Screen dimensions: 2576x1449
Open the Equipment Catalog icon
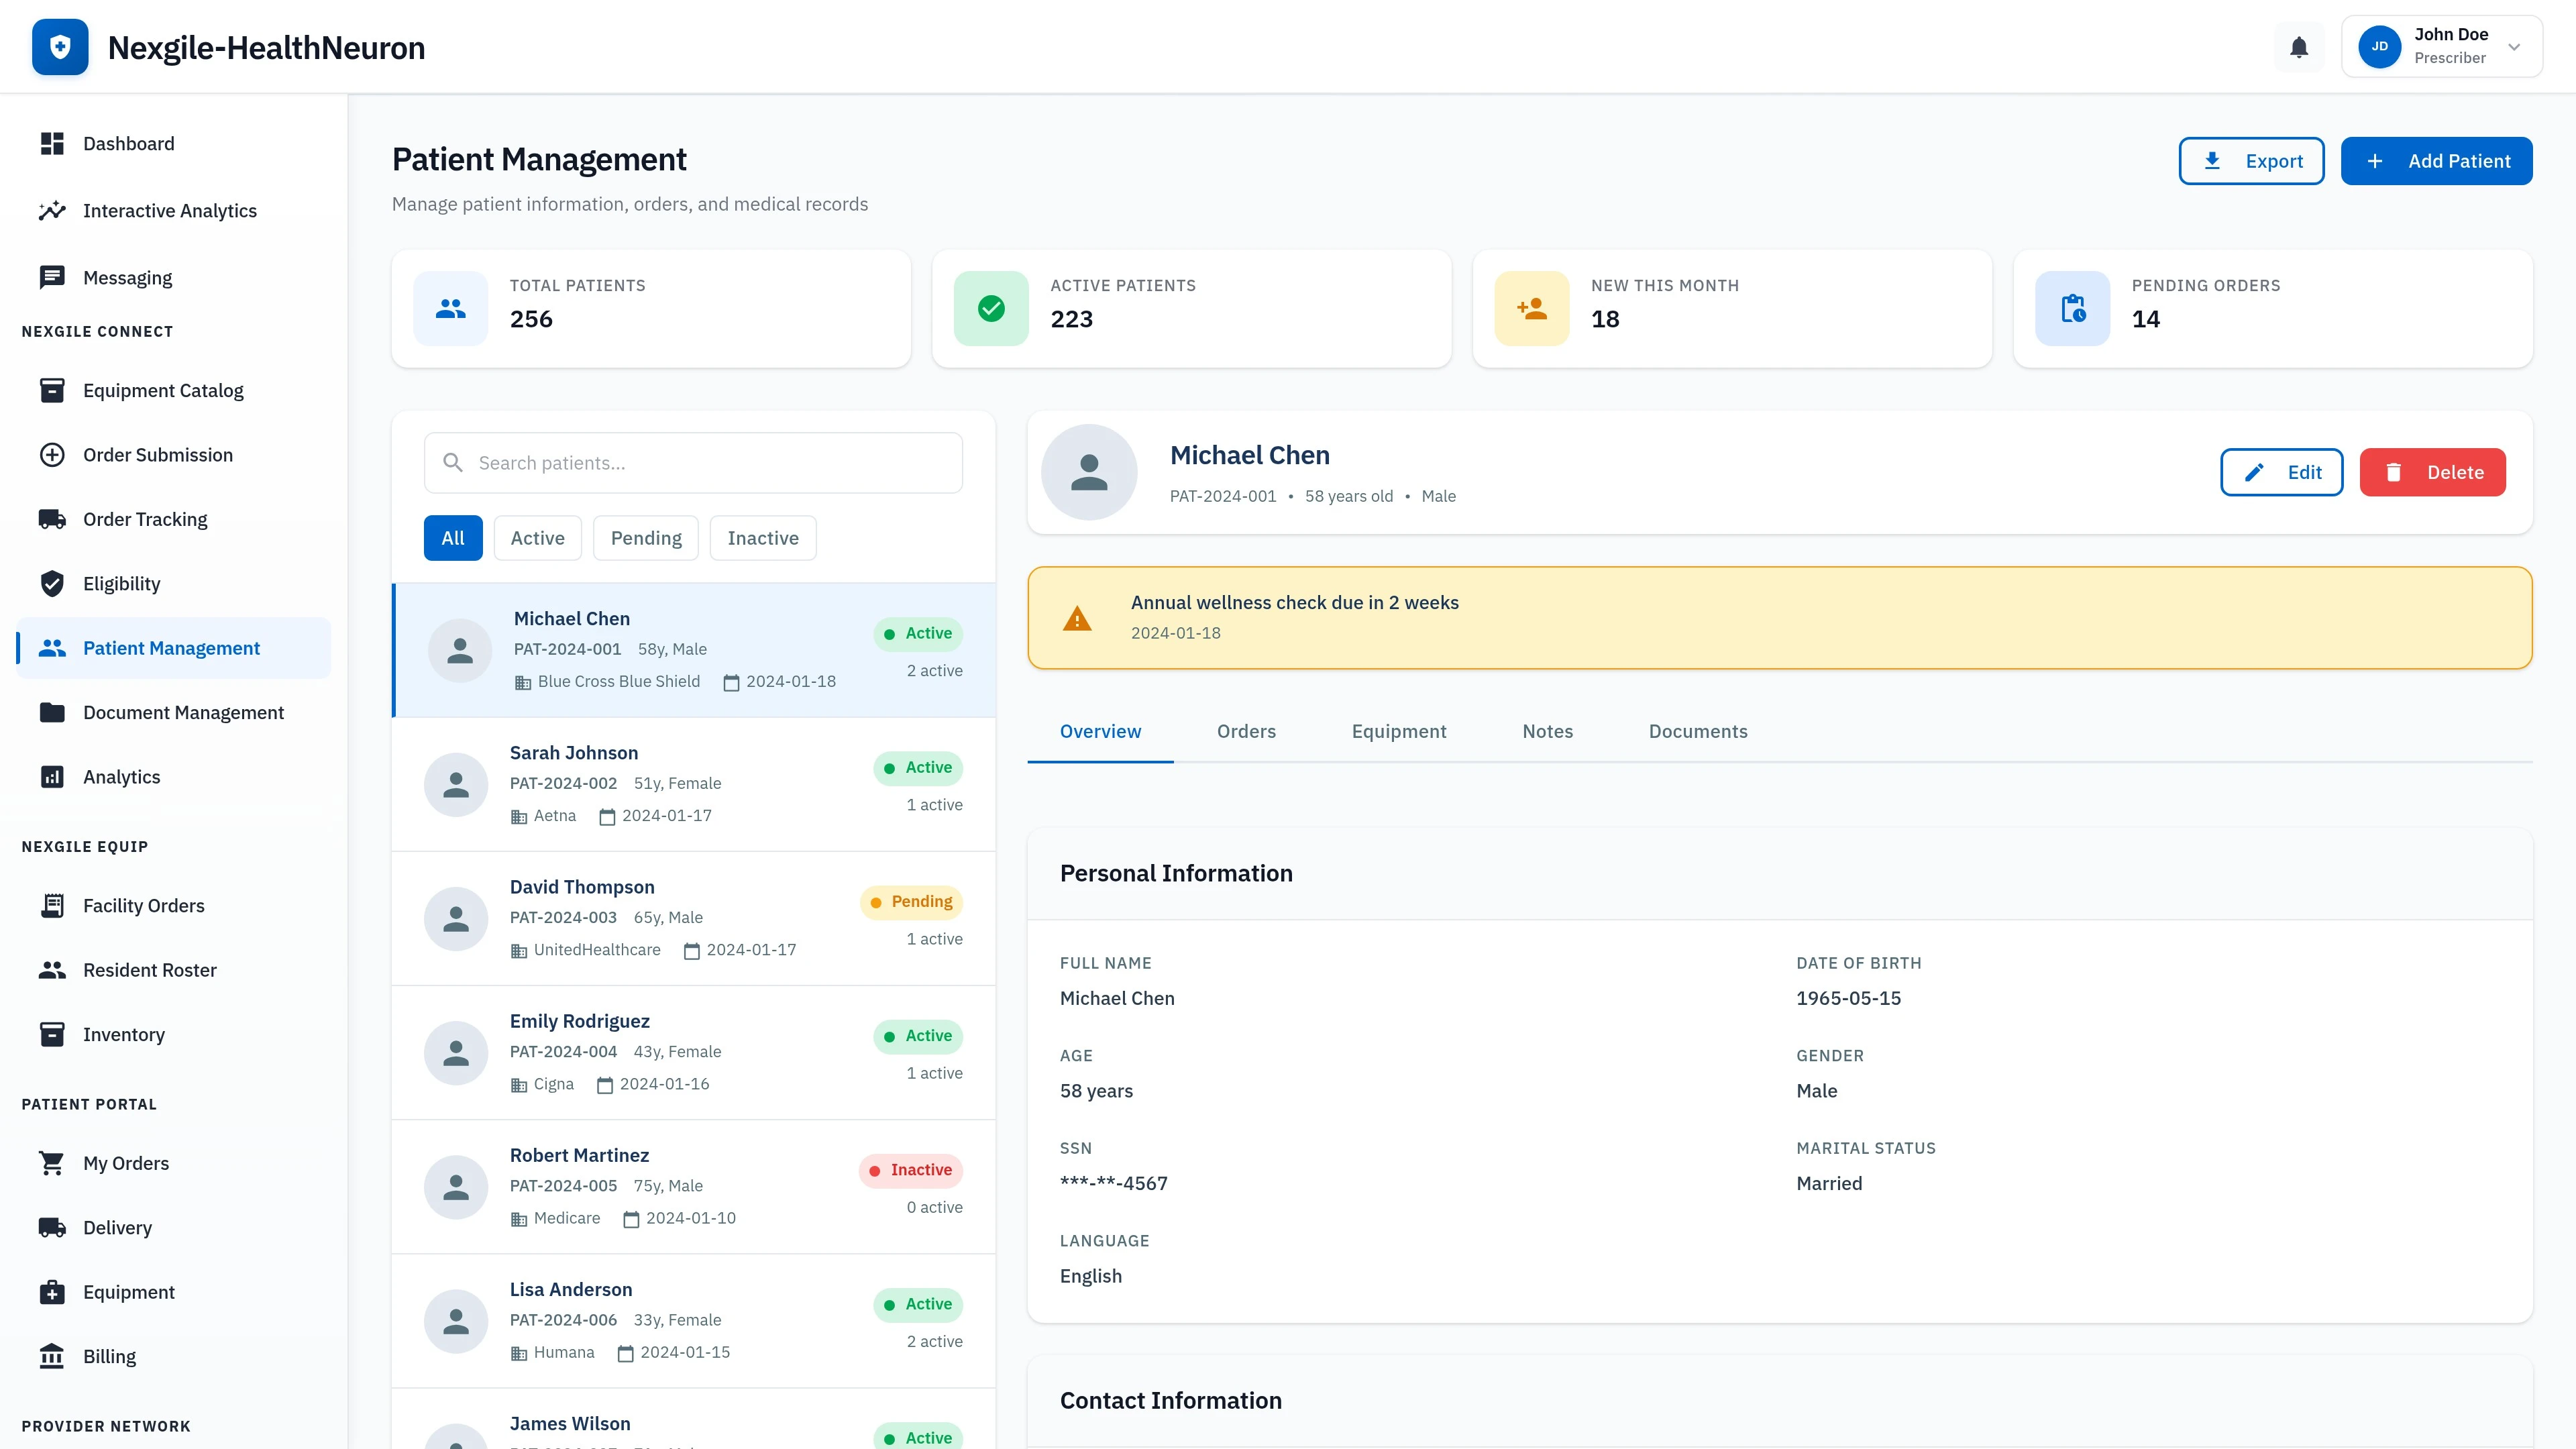pos(52,390)
